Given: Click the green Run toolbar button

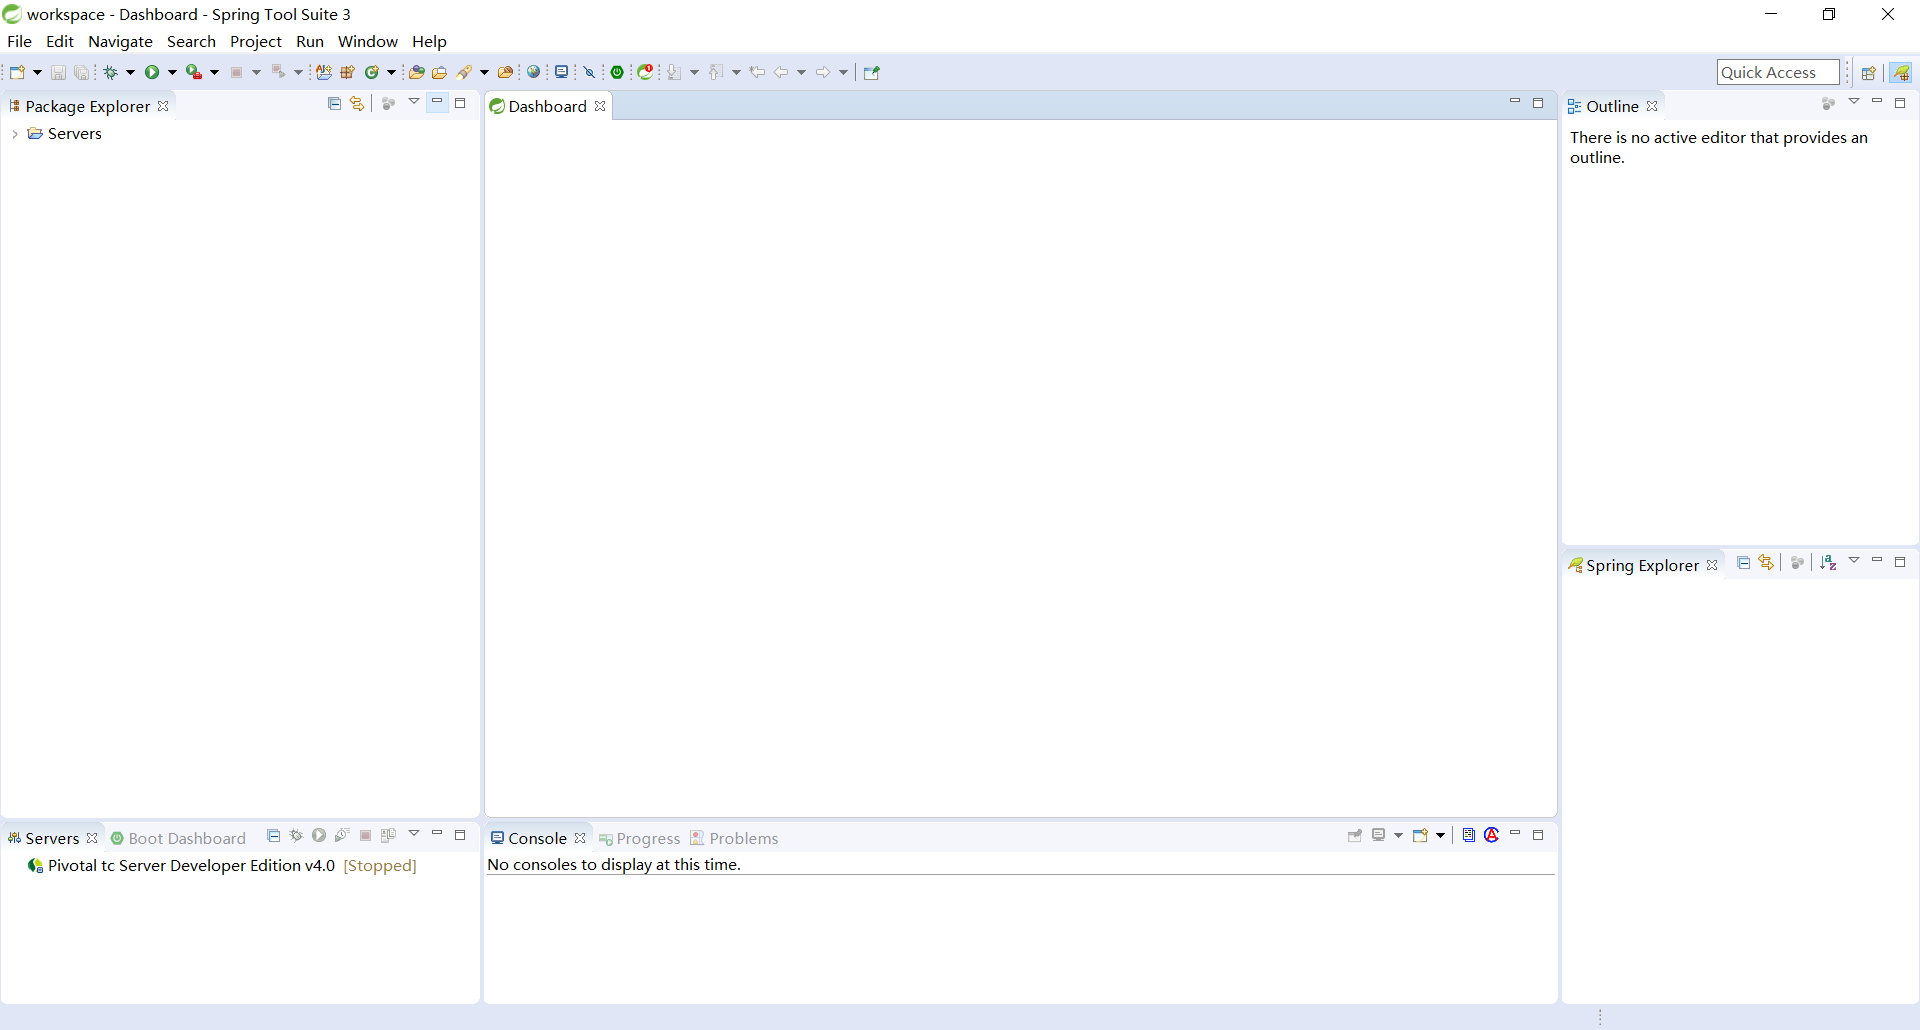Looking at the screenshot, I should [x=152, y=72].
